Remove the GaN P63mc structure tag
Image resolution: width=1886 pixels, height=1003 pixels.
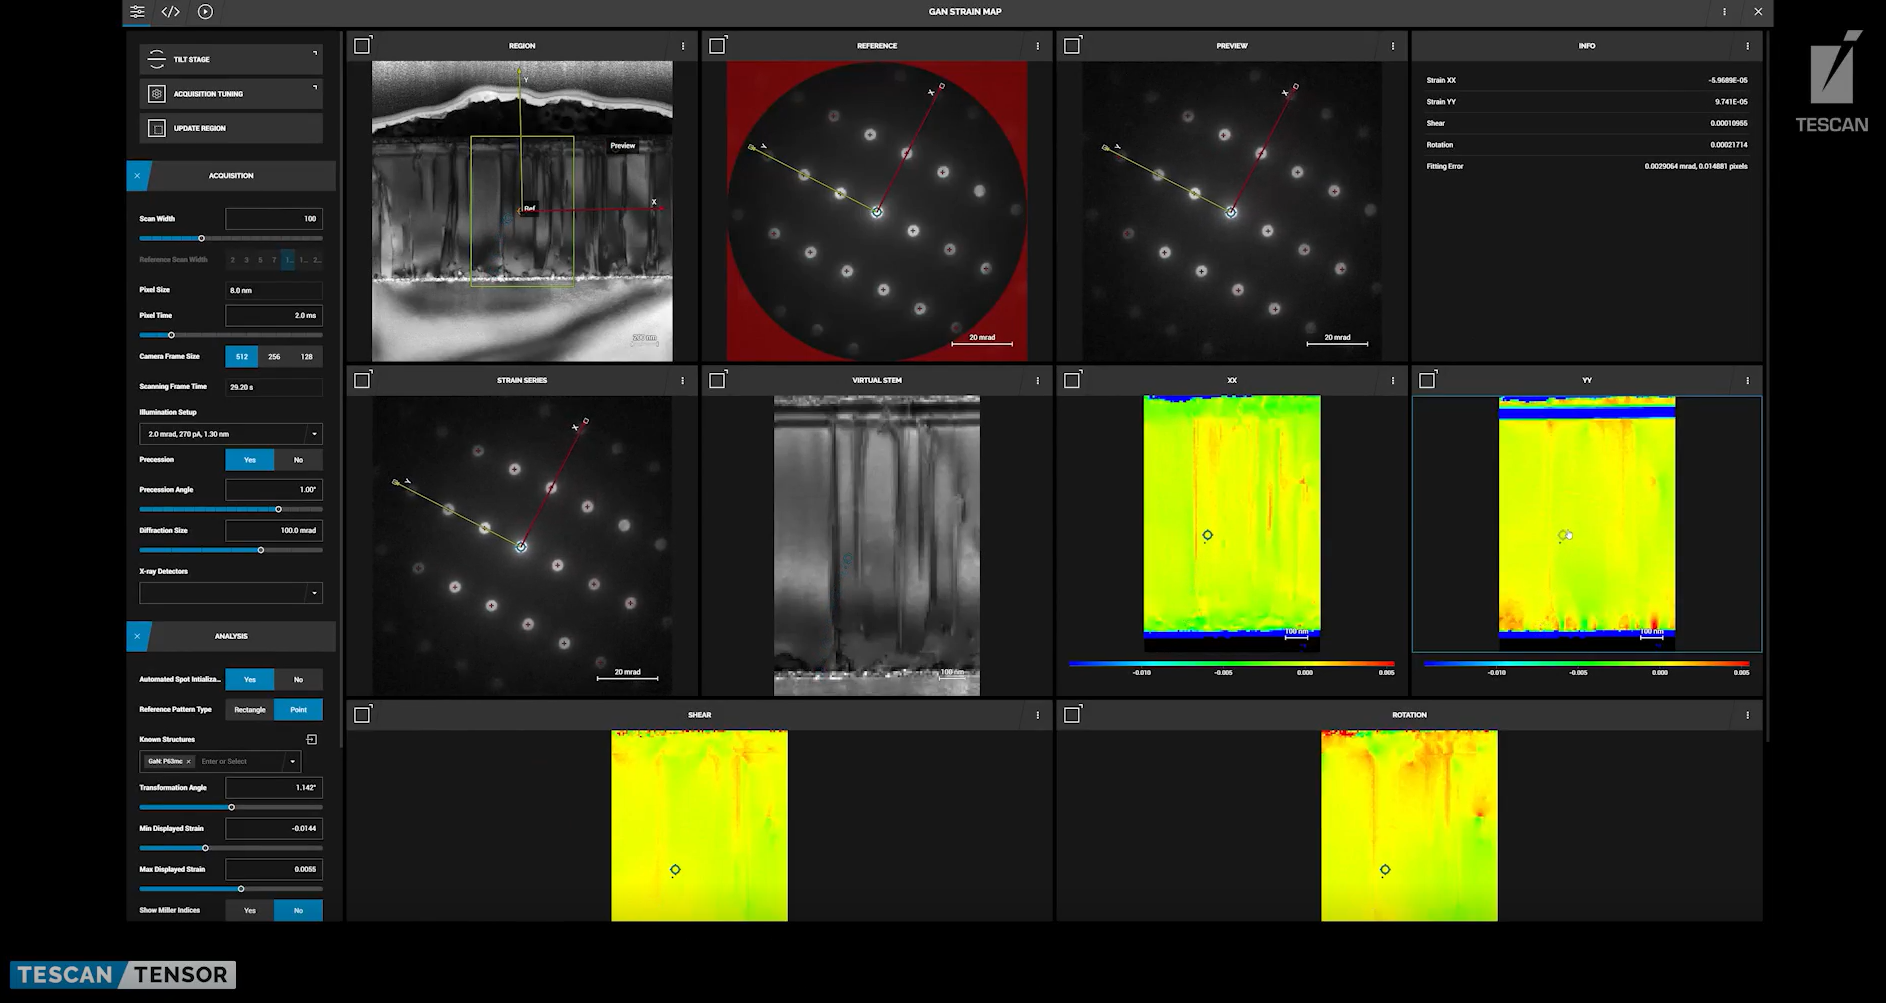(x=189, y=761)
